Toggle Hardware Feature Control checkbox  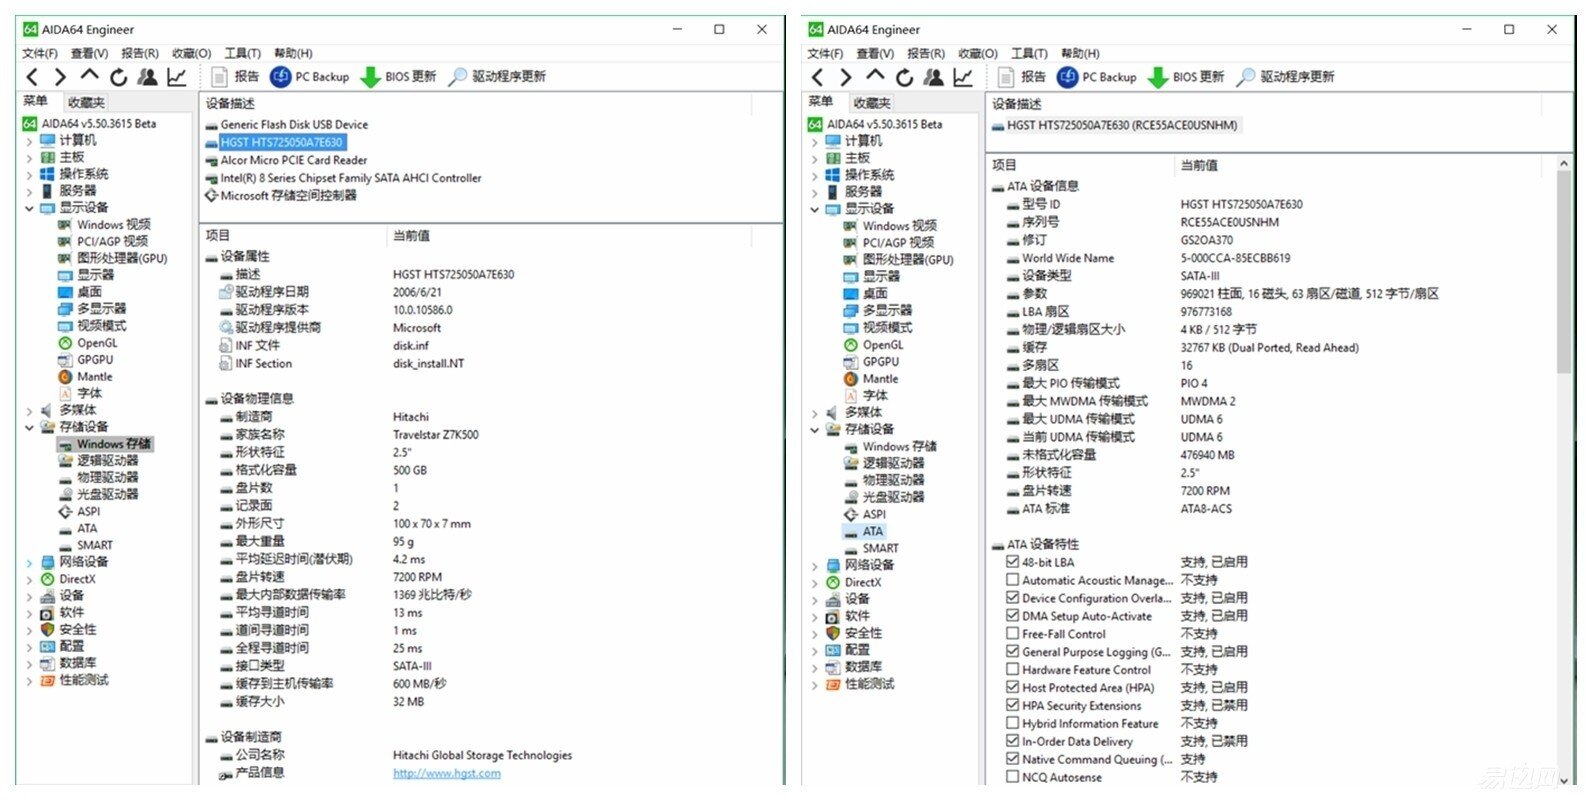[1012, 670]
